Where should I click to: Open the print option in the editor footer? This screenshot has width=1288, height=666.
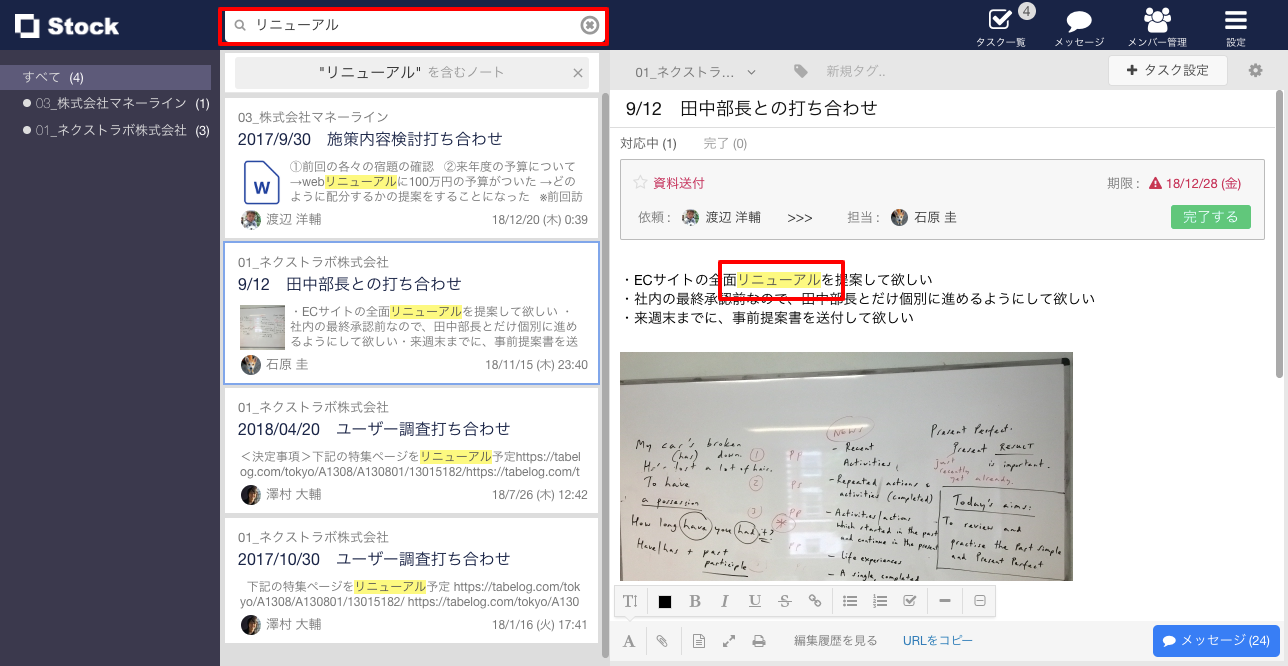coord(759,640)
